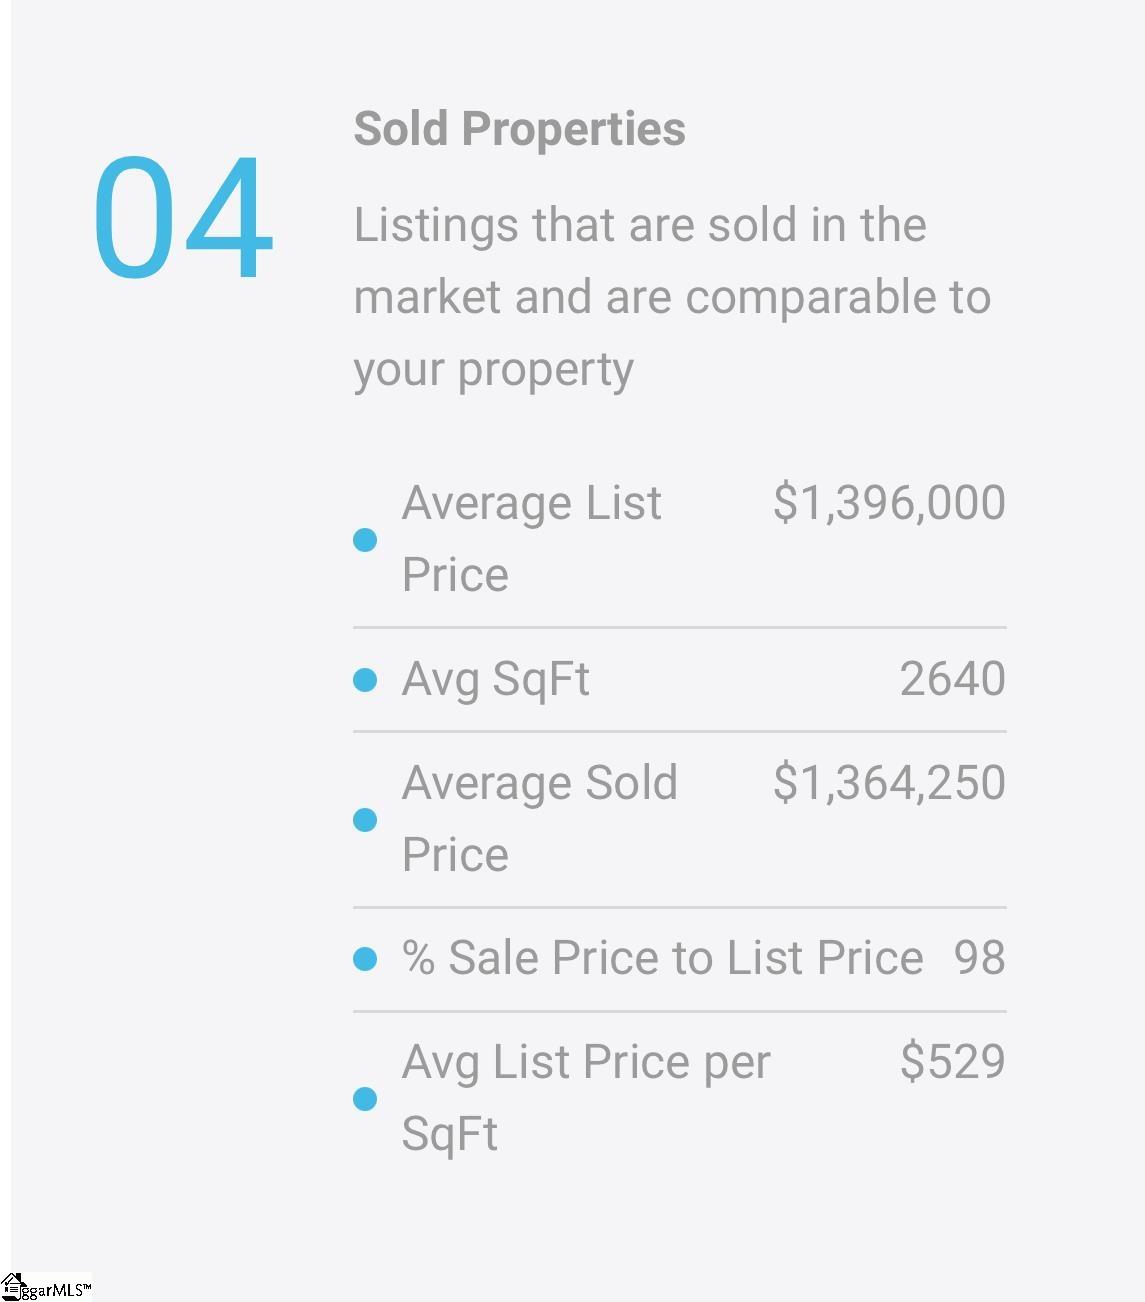Click the 2640 square footage value
This screenshot has width=1145, height=1302.
(x=952, y=679)
